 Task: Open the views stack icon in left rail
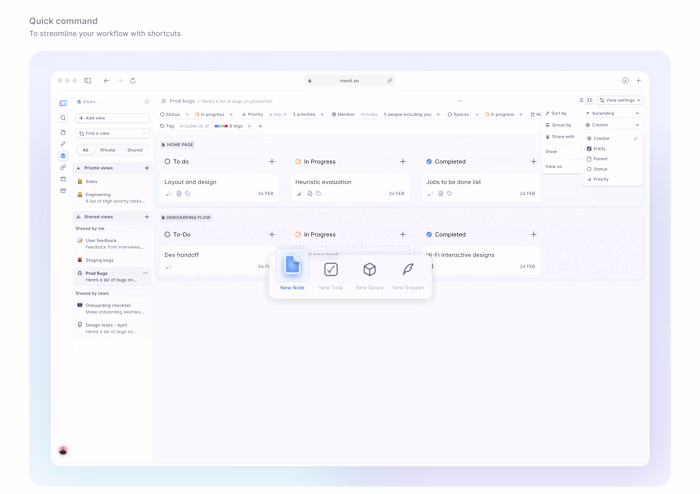[x=63, y=156]
